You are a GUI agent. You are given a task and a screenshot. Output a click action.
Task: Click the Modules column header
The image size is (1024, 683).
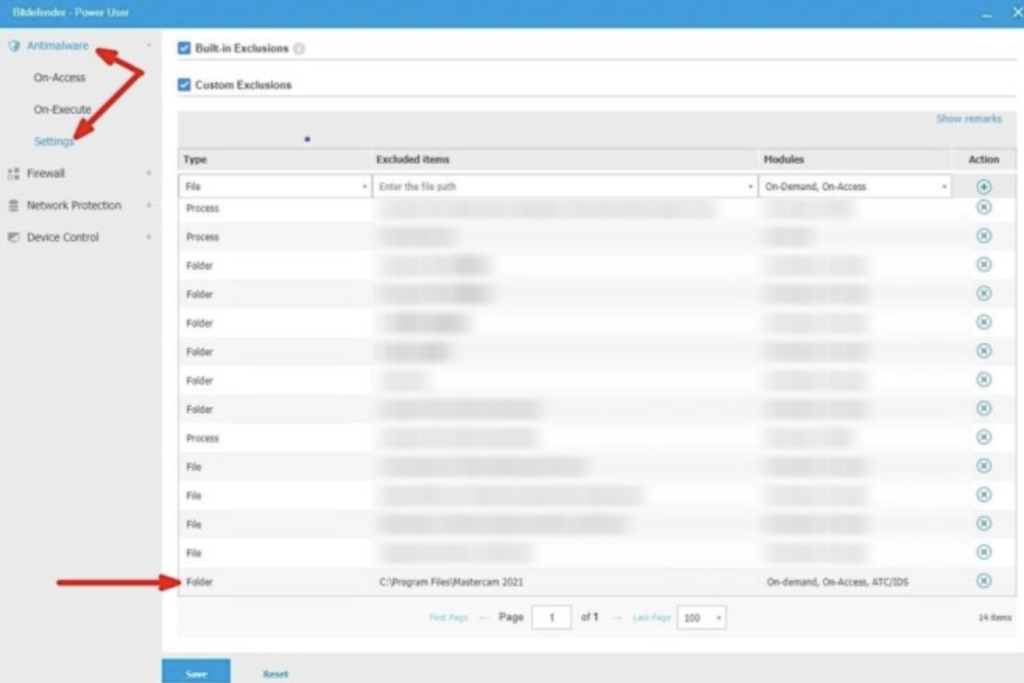click(784, 160)
